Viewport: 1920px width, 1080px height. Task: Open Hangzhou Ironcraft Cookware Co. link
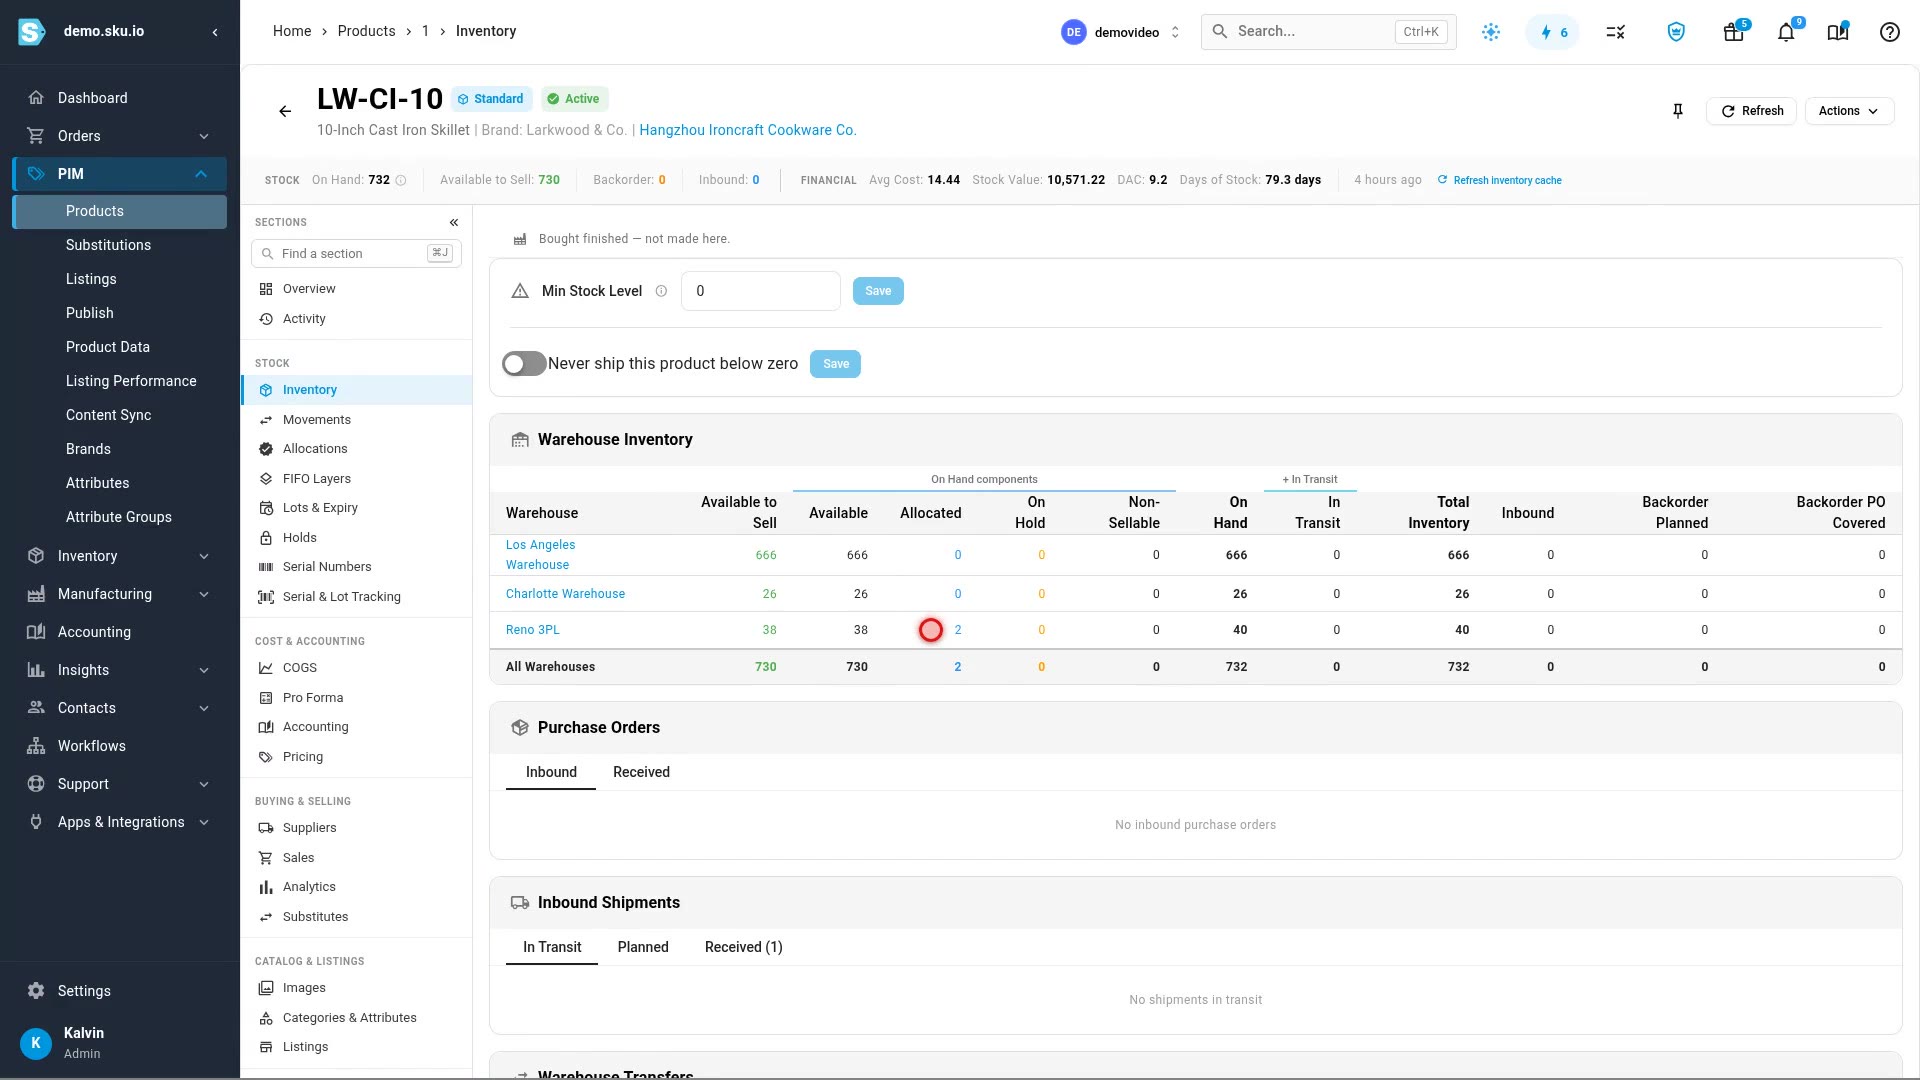pyautogui.click(x=748, y=130)
